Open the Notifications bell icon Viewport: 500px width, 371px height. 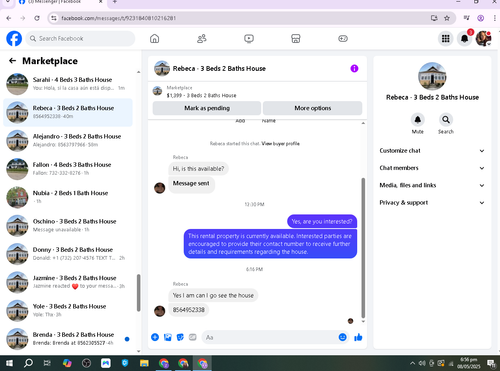point(464,39)
